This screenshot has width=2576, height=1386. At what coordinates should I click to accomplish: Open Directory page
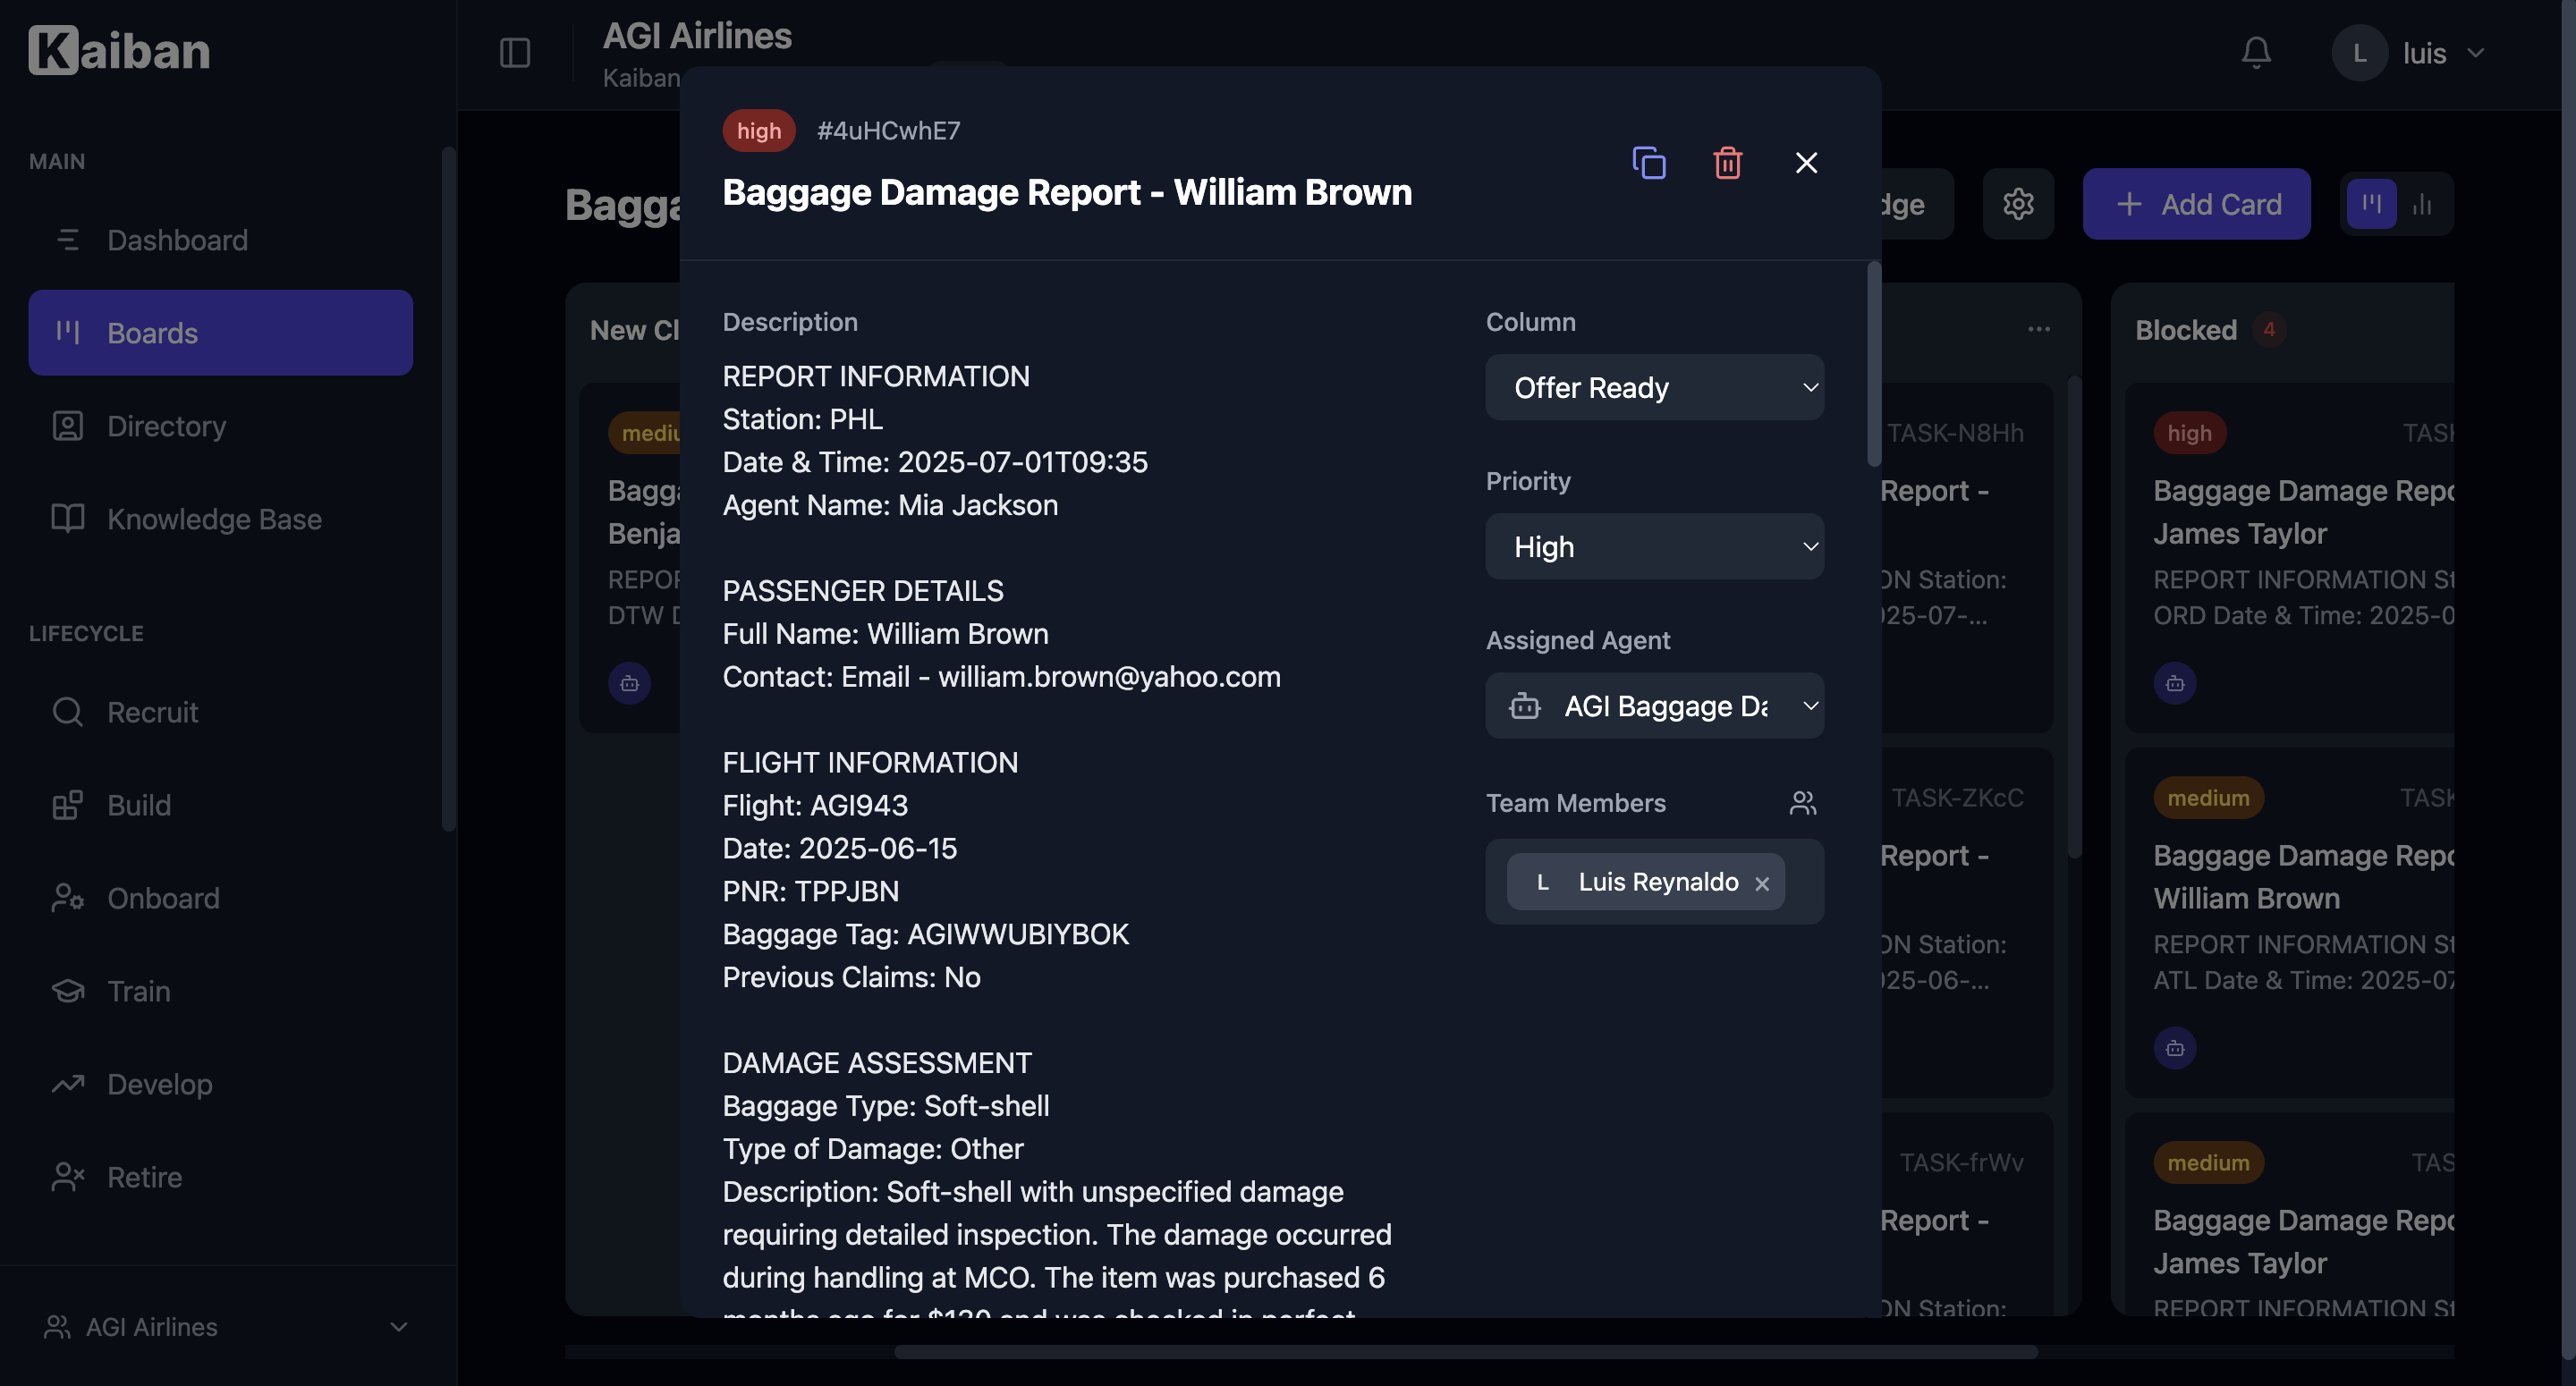point(221,426)
